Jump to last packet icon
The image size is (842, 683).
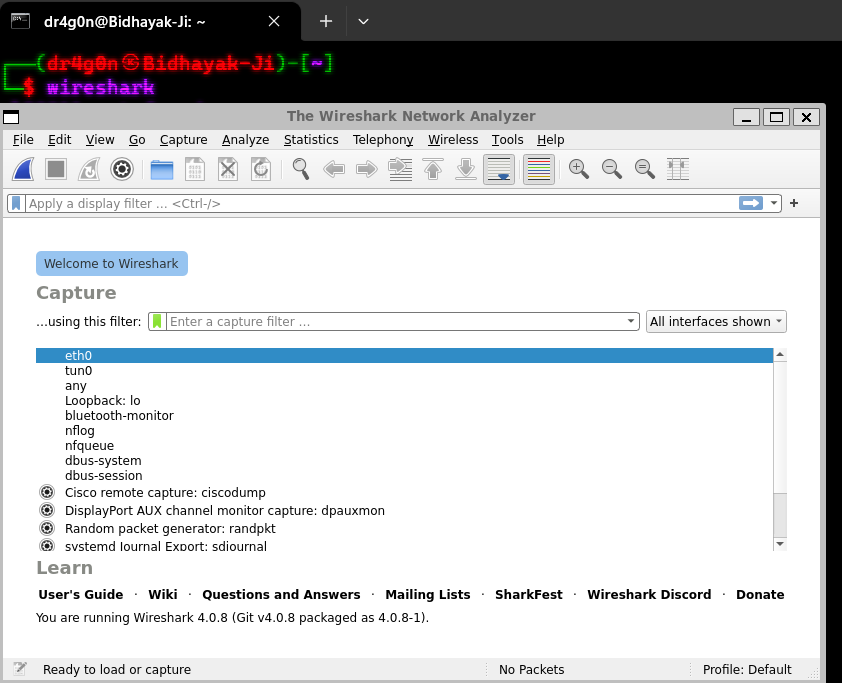[x=466, y=170]
